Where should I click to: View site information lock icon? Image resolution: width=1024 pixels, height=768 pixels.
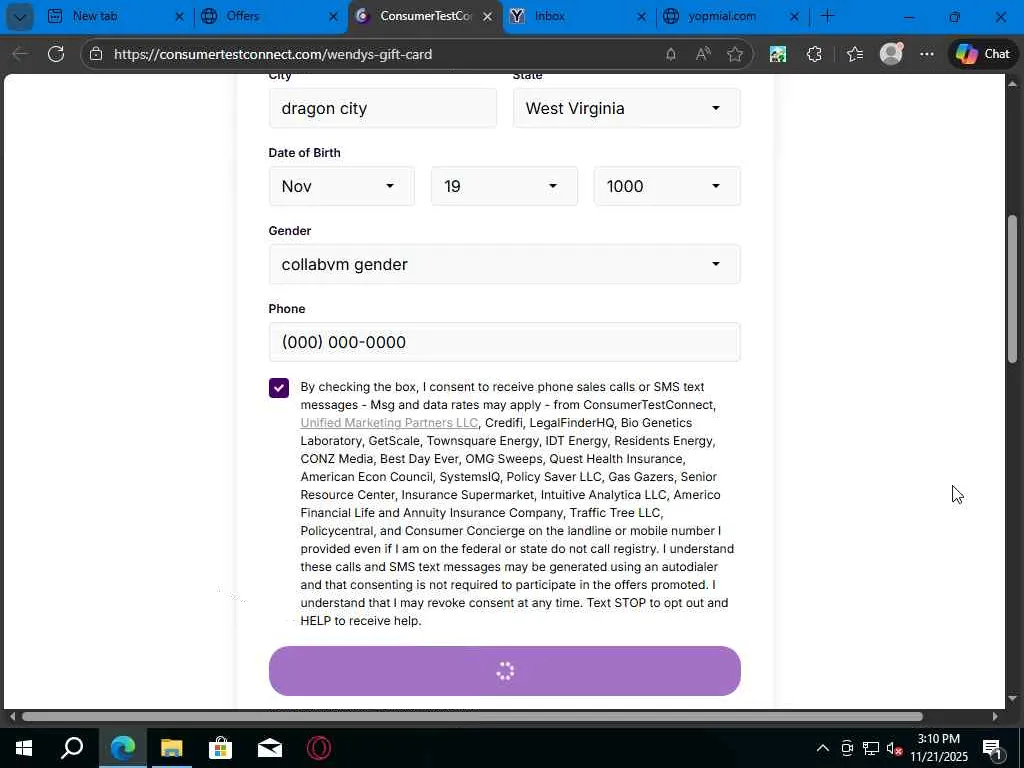96,54
